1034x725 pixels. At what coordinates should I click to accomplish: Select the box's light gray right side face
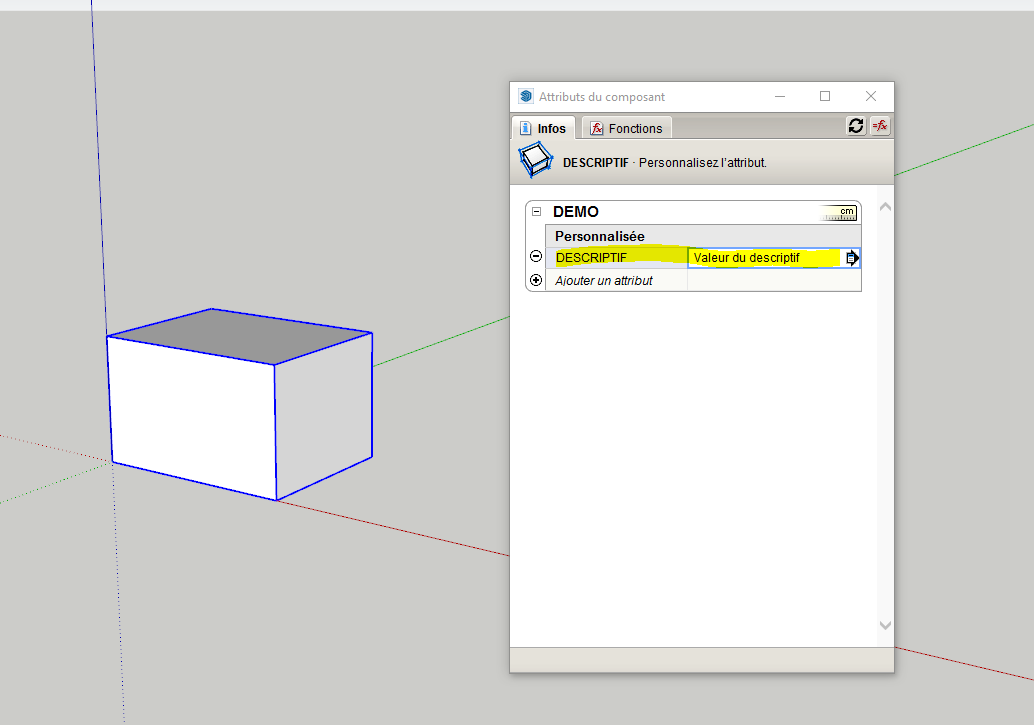[x=324, y=416]
